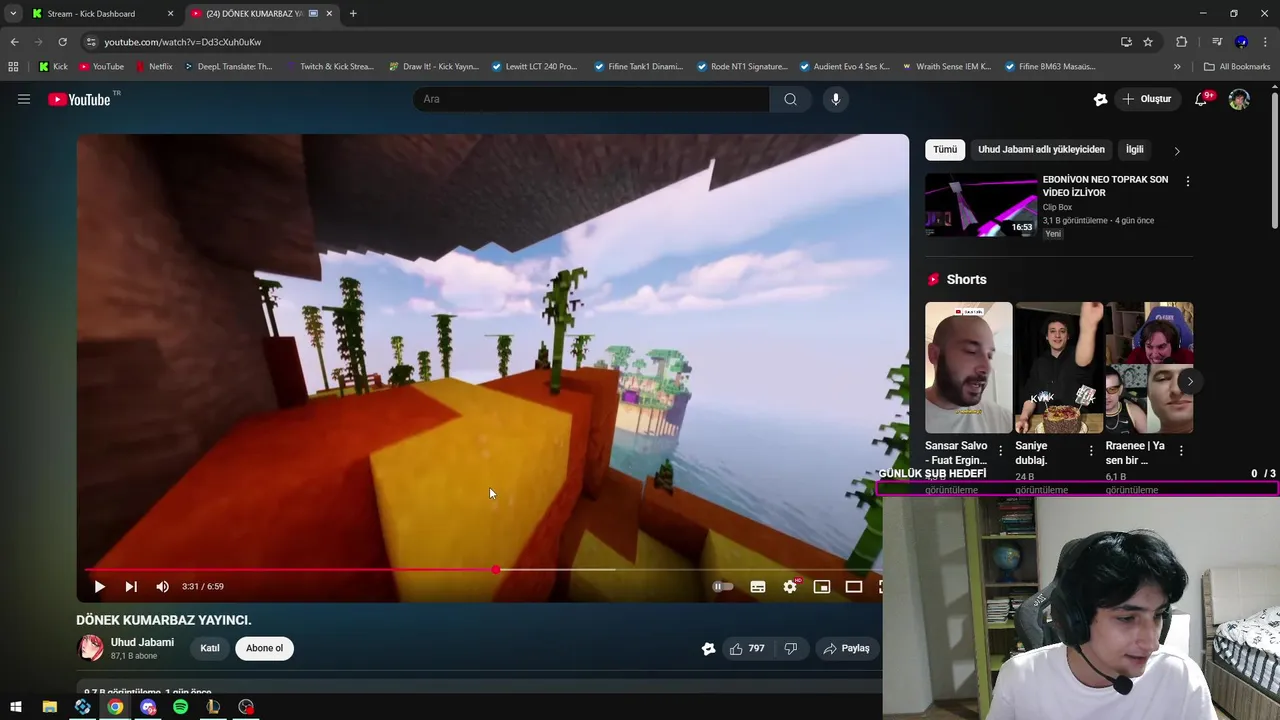Open the Gemini sparkle icon beside like button

coord(709,649)
